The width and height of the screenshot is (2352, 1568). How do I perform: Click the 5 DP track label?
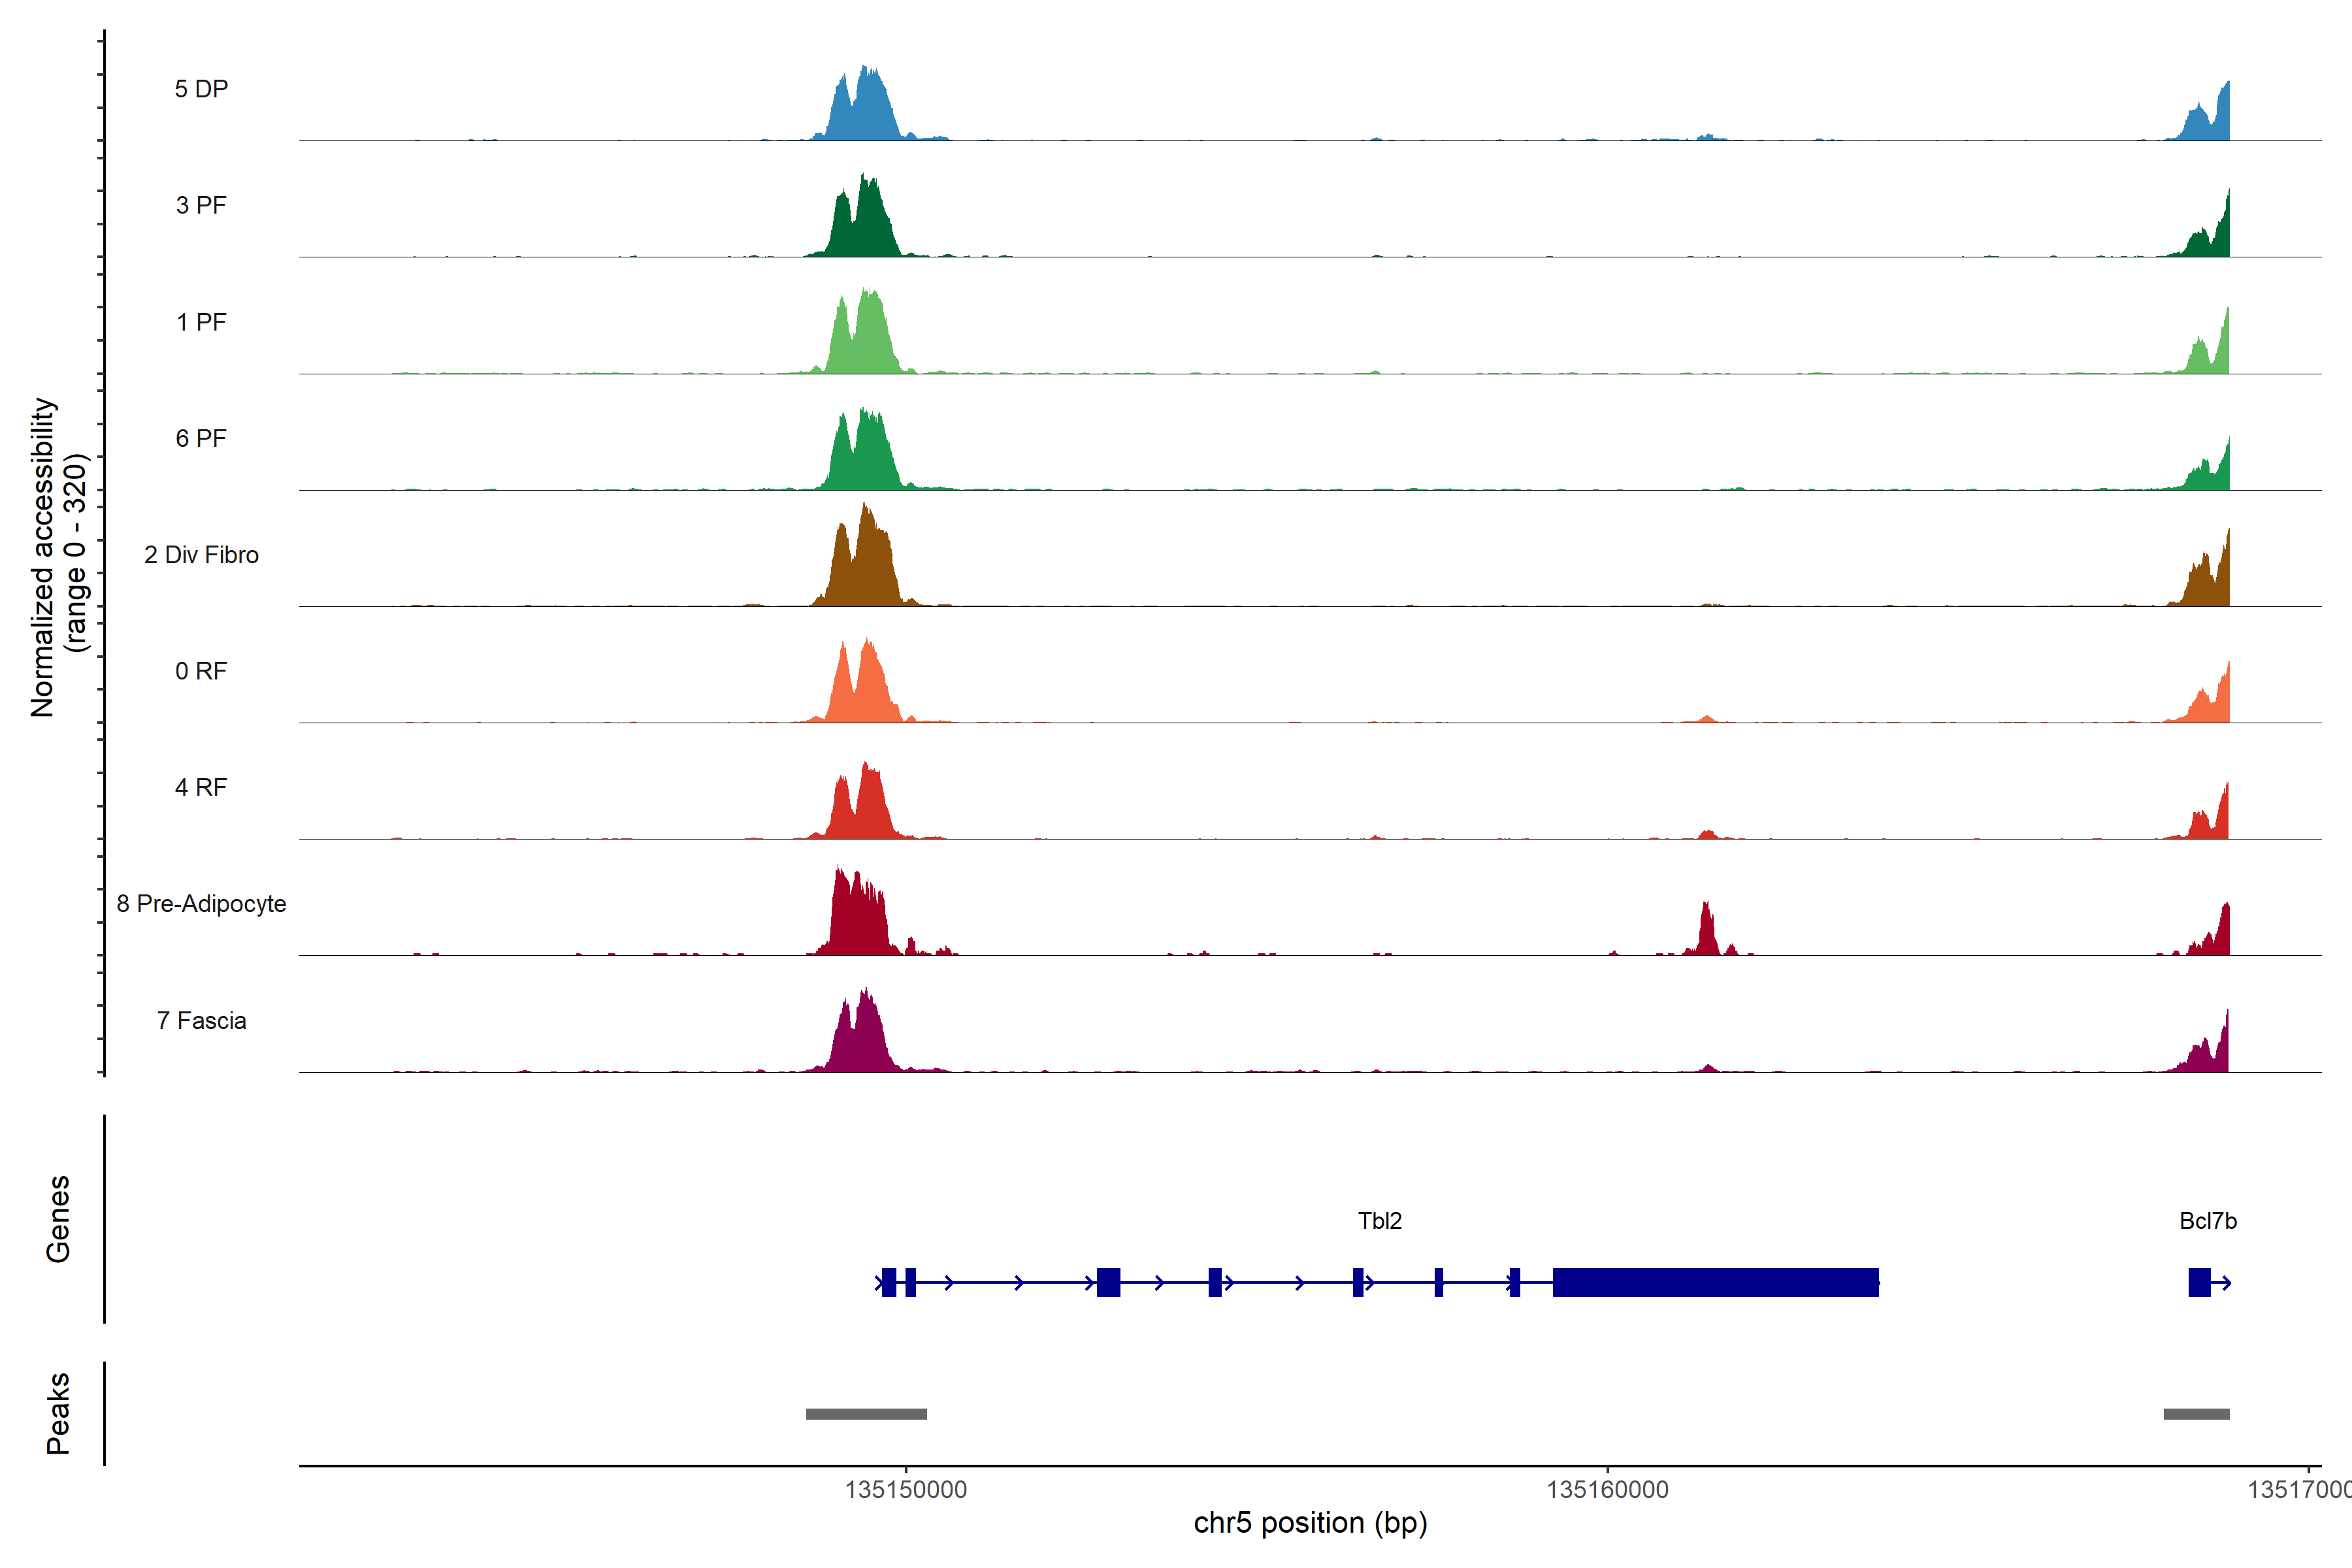(201, 89)
